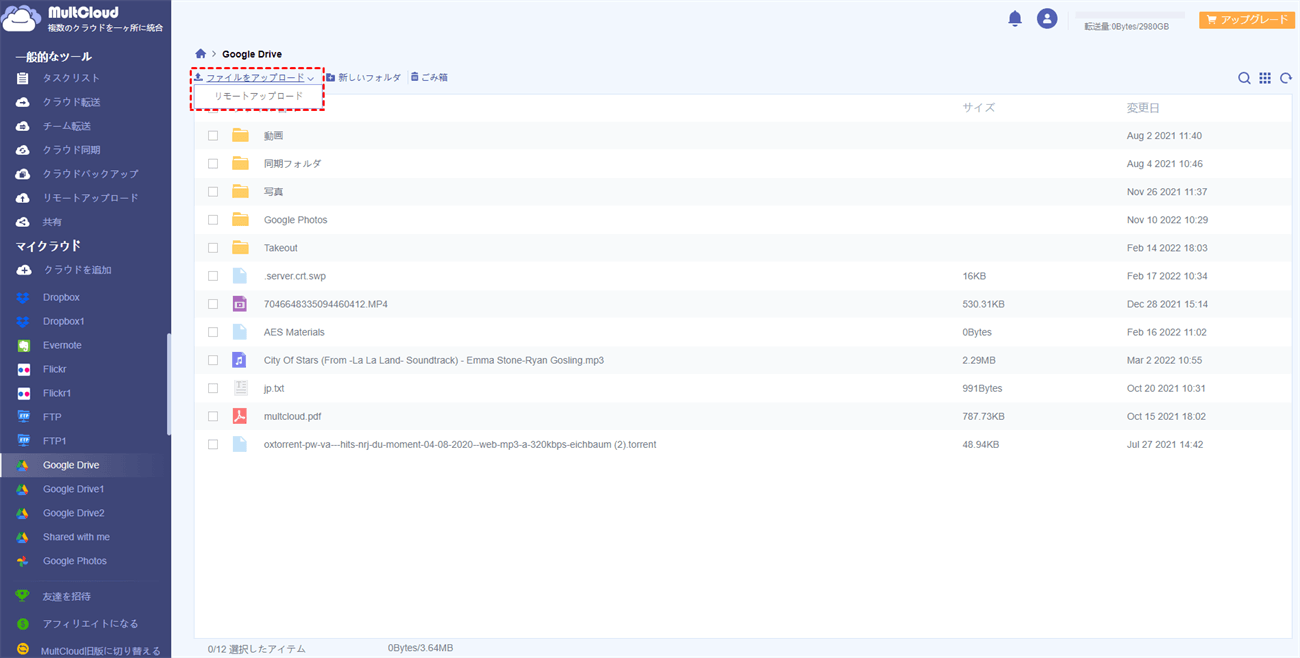Open チーム転送 in sidebar
The image size is (1300, 658).
[x=66, y=126]
